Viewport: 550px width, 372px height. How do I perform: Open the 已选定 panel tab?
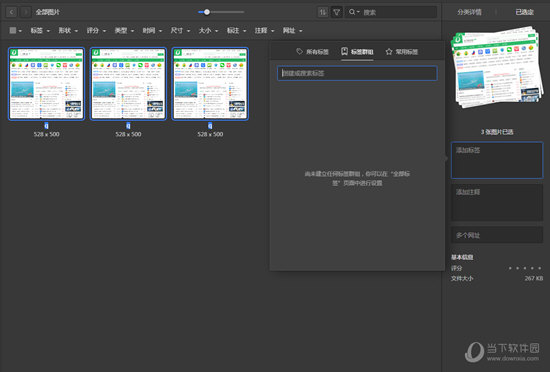point(524,12)
